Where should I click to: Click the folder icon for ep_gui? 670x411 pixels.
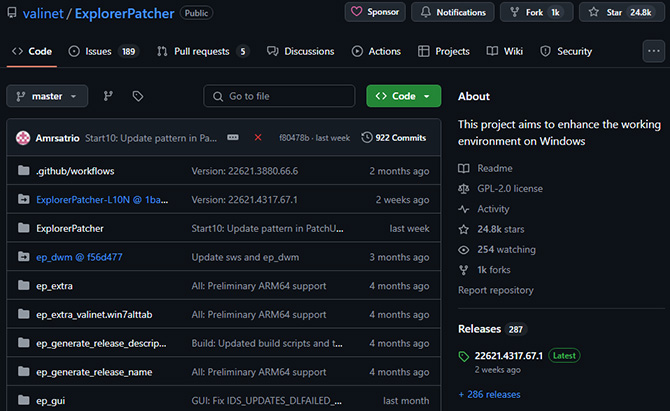tap(24, 400)
